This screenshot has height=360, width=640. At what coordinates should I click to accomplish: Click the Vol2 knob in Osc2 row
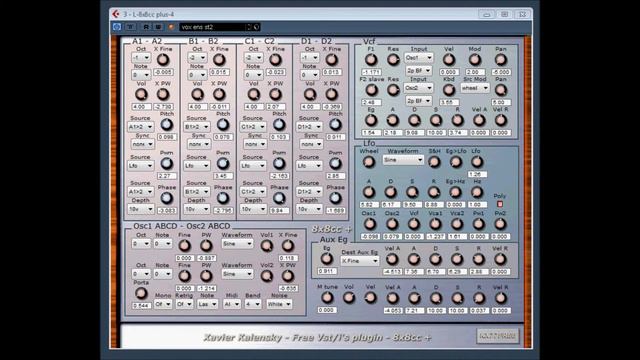[267, 276]
